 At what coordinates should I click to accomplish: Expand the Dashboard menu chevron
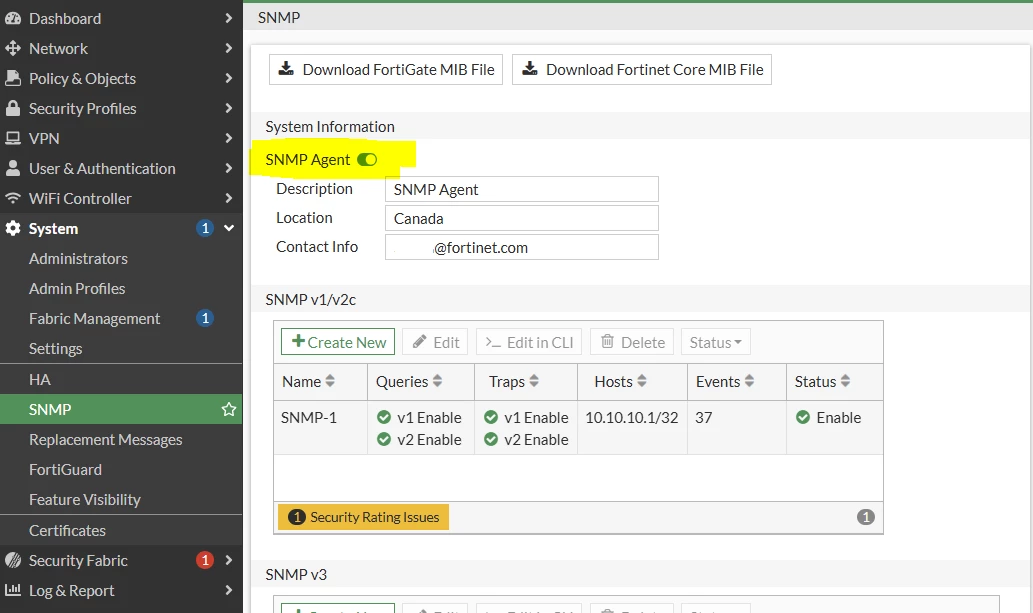click(x=228, y=18)
